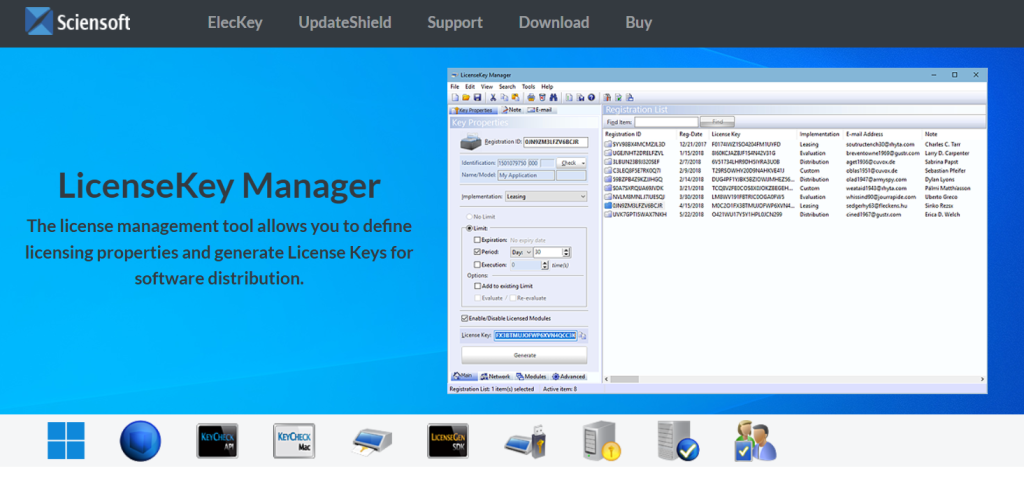Click the Find binoculars toolbar icon
Screen dimensions: 1024x478
[x=552, y=97]
